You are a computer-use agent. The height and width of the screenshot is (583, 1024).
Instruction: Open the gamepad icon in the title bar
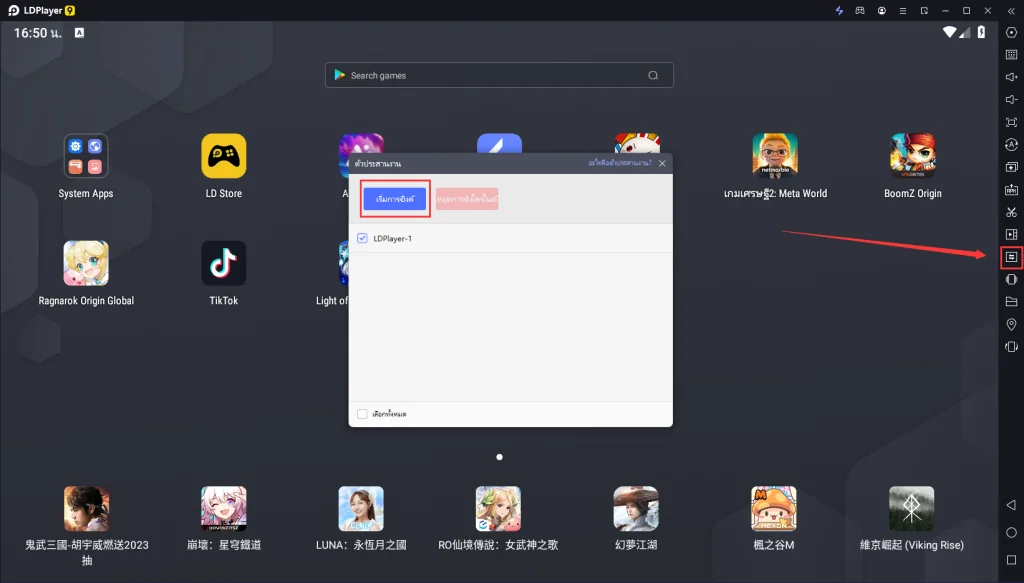tap(860, 10)
